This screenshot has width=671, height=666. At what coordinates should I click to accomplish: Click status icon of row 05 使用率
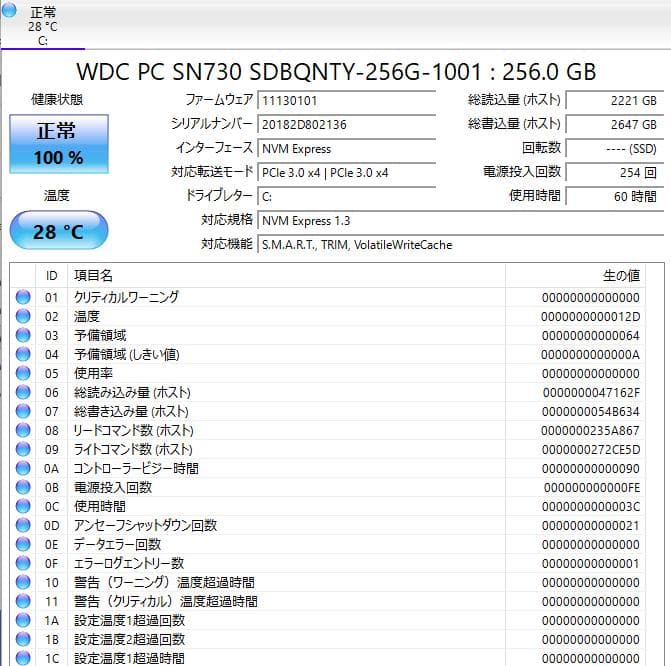click(x=23, y=373)
